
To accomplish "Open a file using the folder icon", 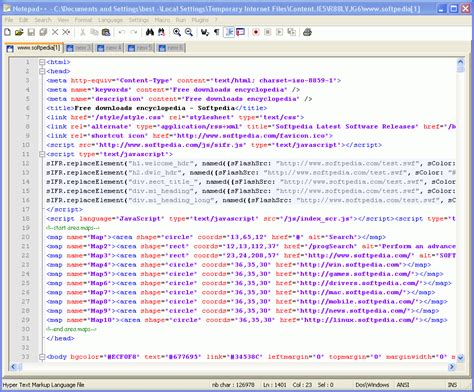I will pos(19,32).
